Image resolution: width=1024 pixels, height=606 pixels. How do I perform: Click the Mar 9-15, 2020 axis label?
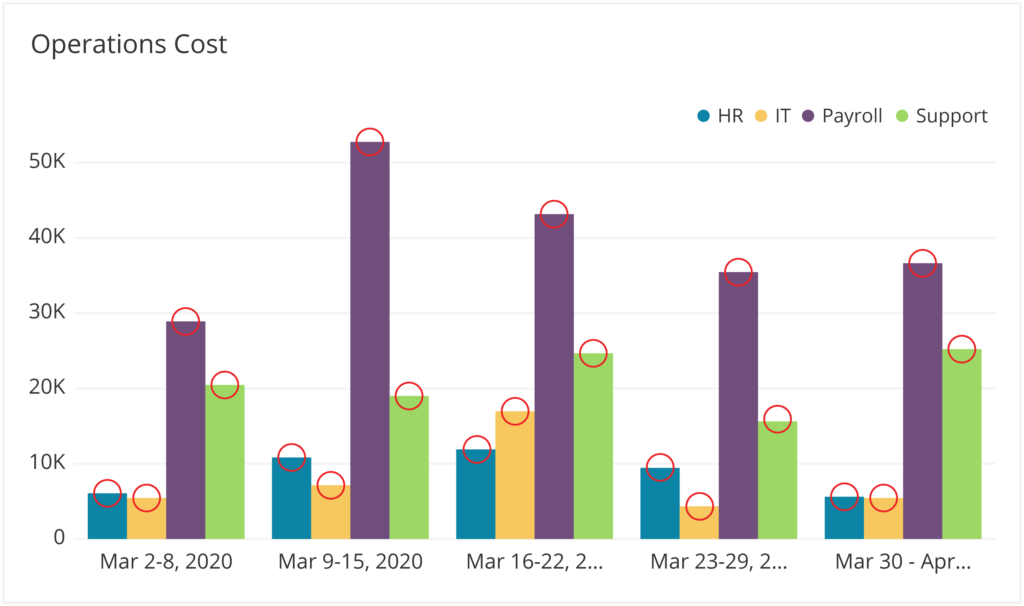tap(350, 561)
